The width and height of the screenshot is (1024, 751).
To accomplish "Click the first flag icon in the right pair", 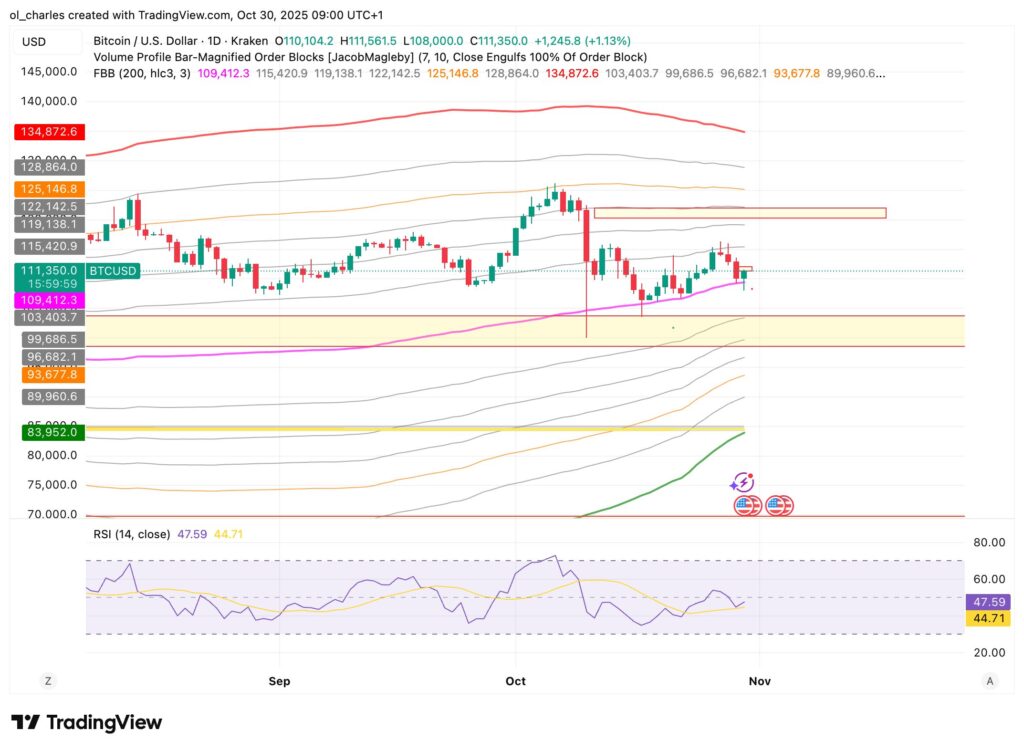I will (775, 505).
